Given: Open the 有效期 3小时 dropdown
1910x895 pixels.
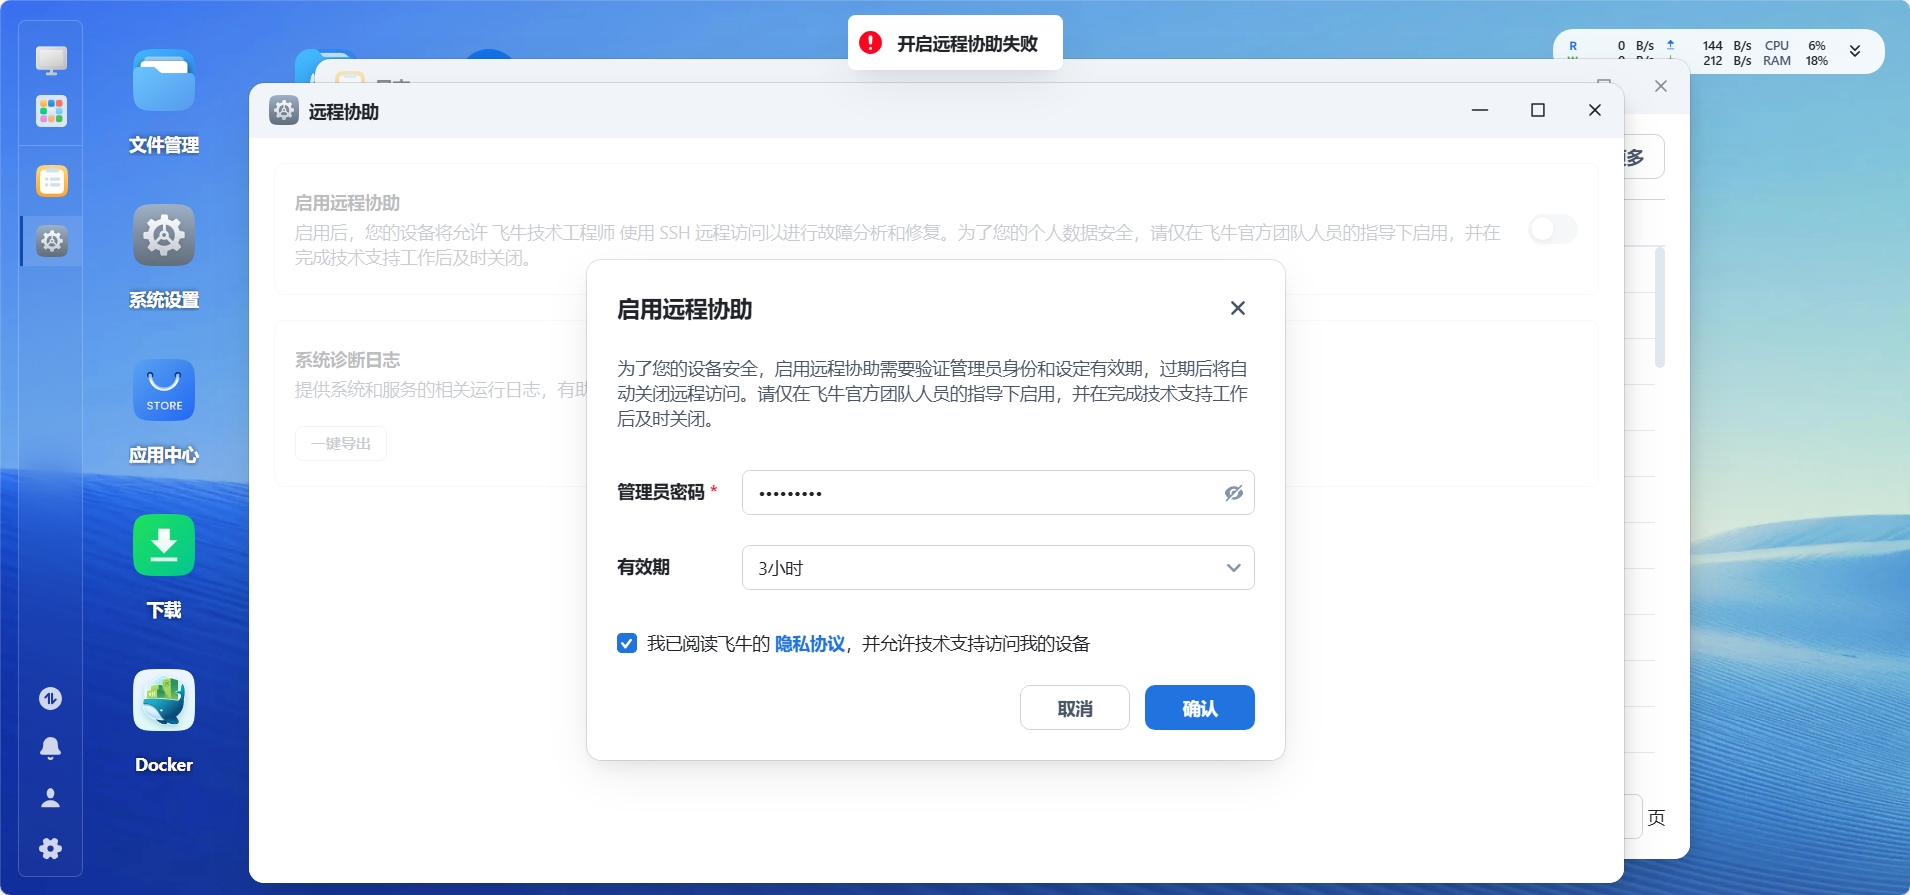Looking at the screenshot, I should pos(998,568).
